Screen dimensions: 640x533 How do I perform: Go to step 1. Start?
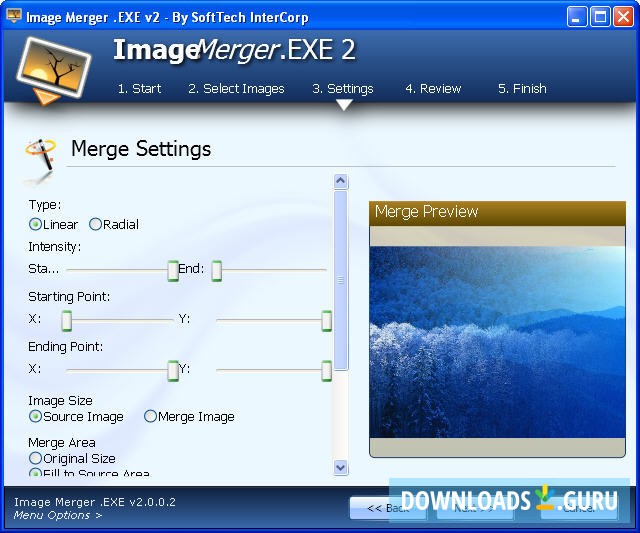pyautogui.click(x=139, y=89)
